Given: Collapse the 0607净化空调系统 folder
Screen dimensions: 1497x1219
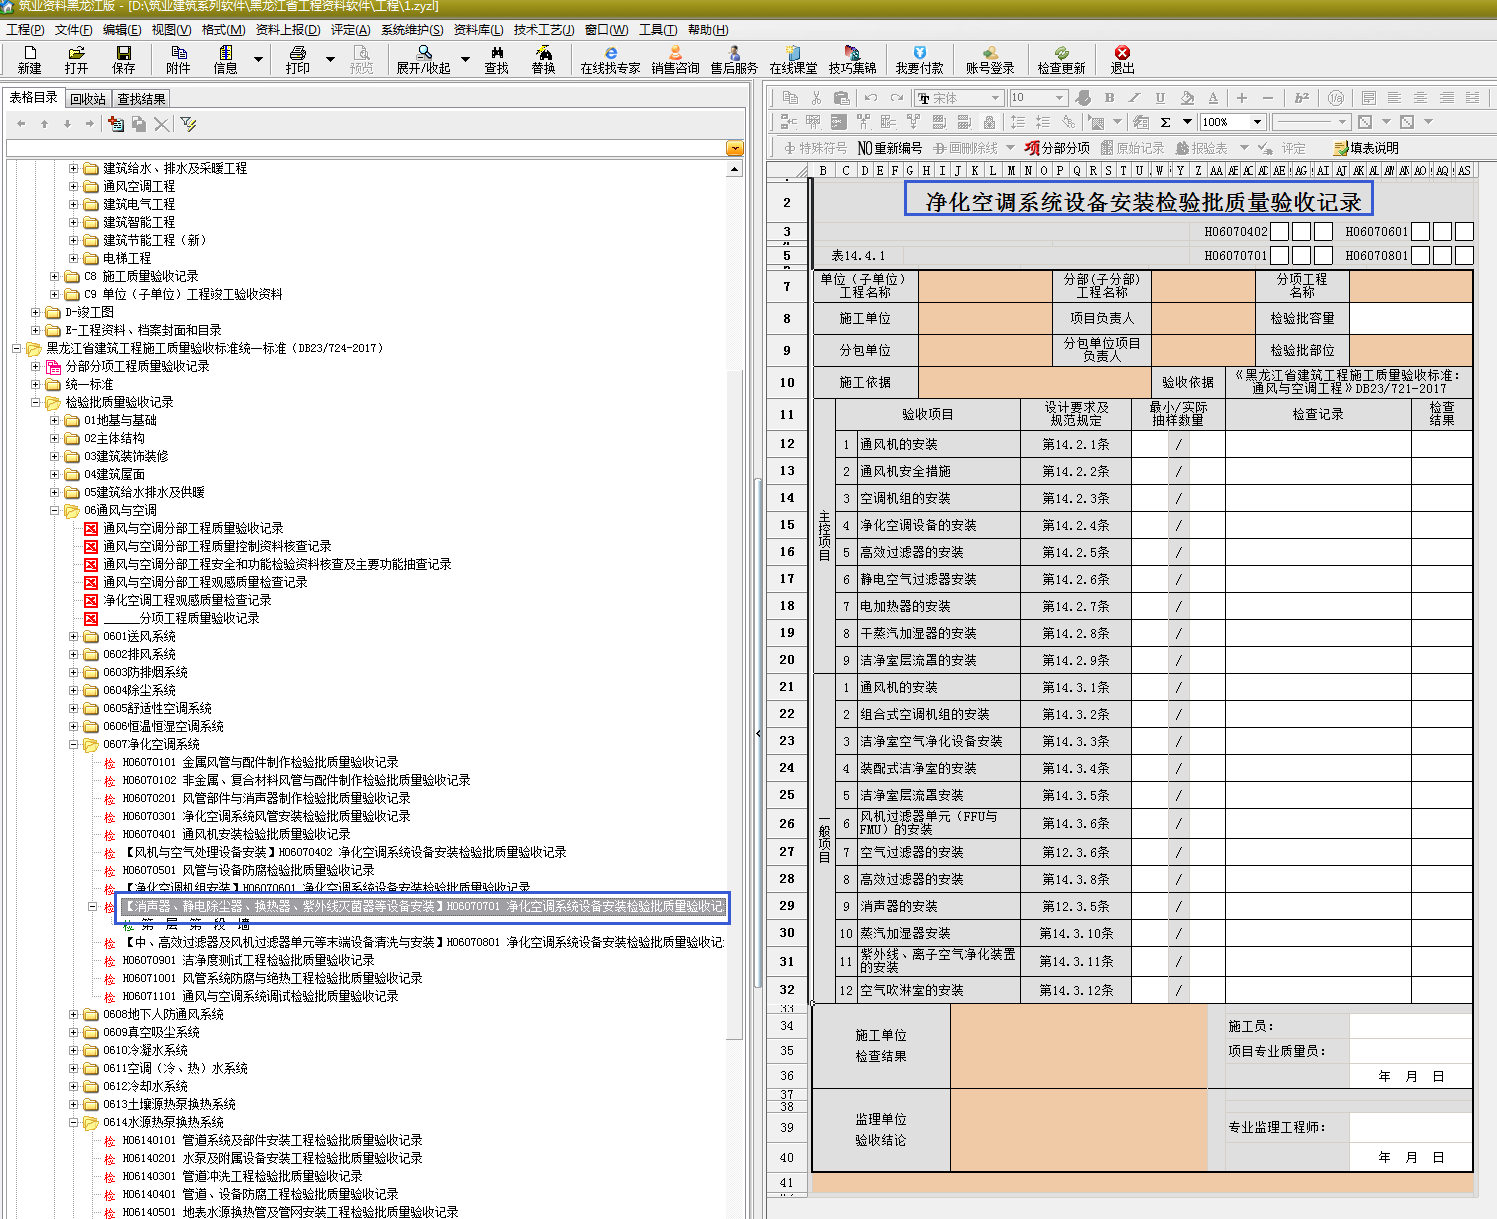Looking at the screenshot, I should point(73,744).
